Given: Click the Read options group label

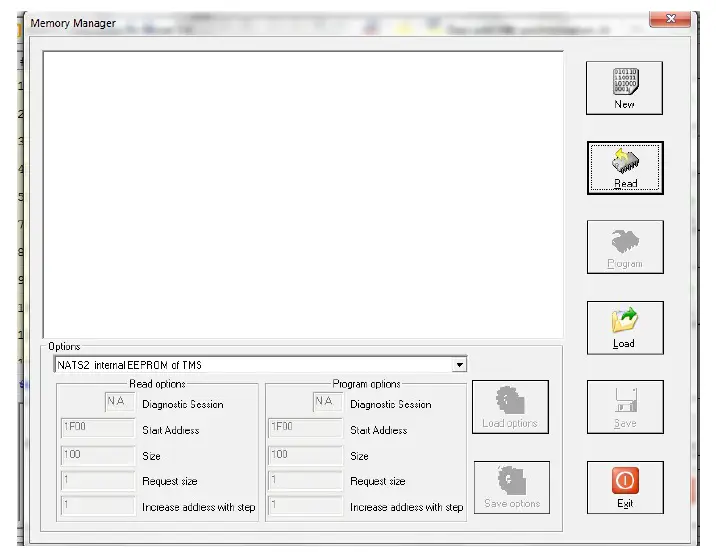Looking at the screenshot, I should [x=157, y=384].
